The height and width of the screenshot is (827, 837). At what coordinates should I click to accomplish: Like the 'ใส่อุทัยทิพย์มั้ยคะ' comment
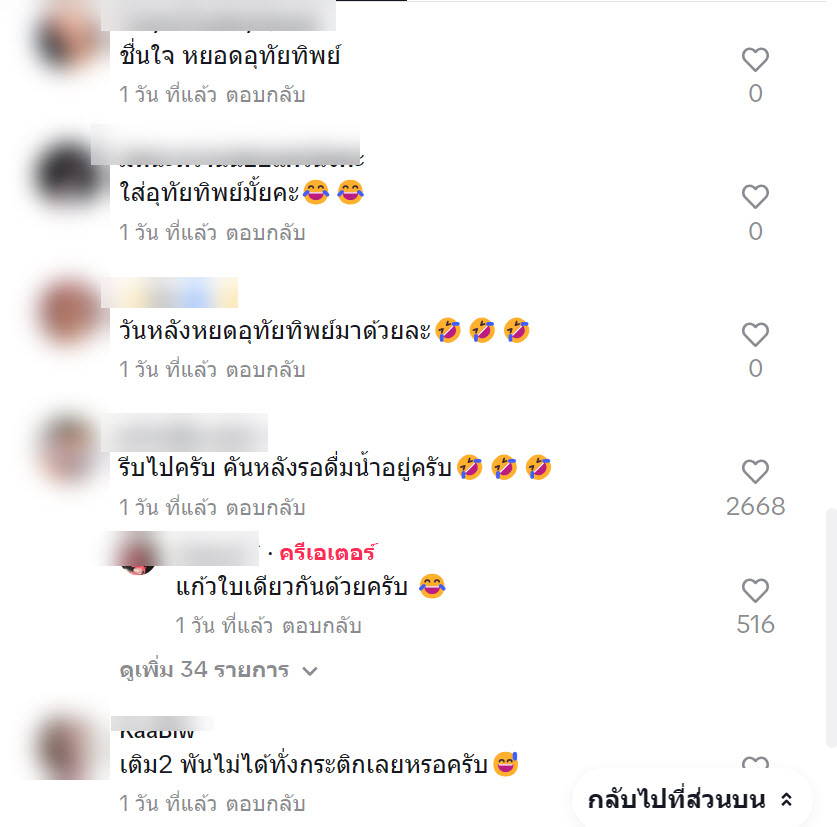(755, 196)
